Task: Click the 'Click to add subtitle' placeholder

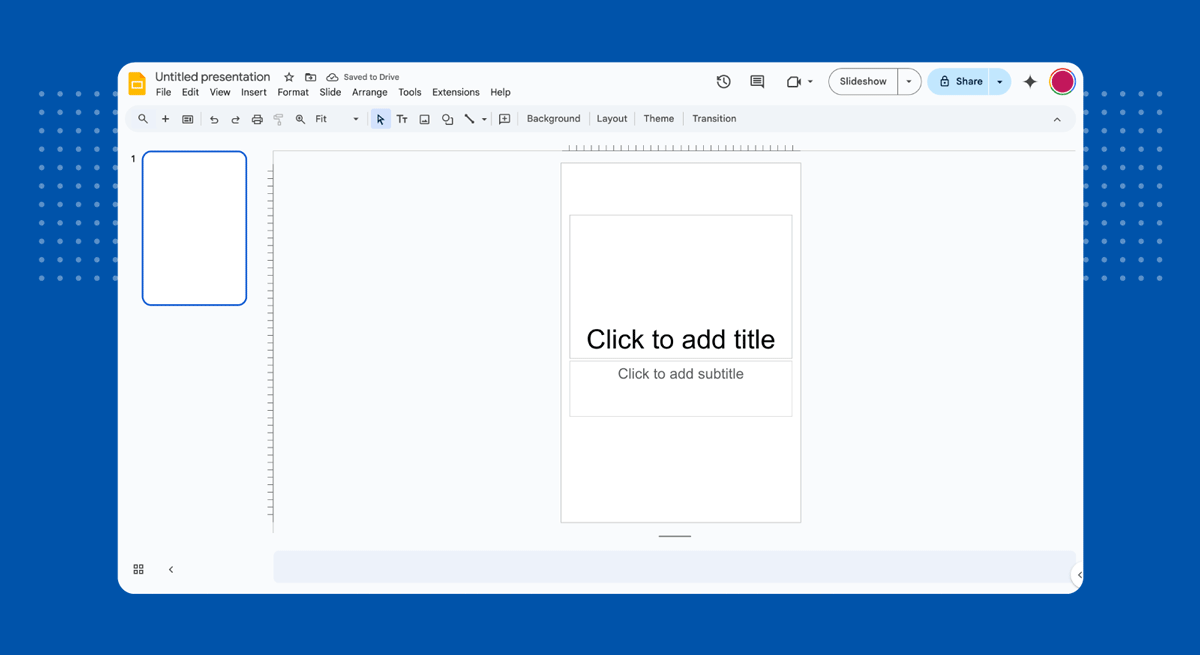Action: [681, 389]
